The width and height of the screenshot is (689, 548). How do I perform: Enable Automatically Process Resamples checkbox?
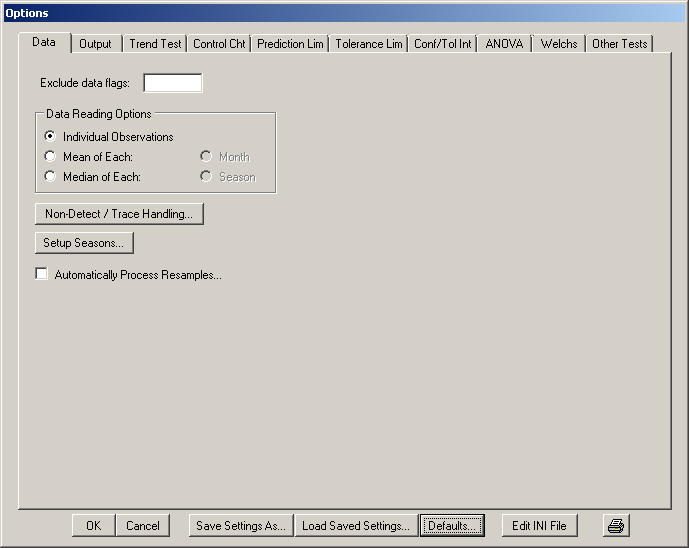pos(42,275)
